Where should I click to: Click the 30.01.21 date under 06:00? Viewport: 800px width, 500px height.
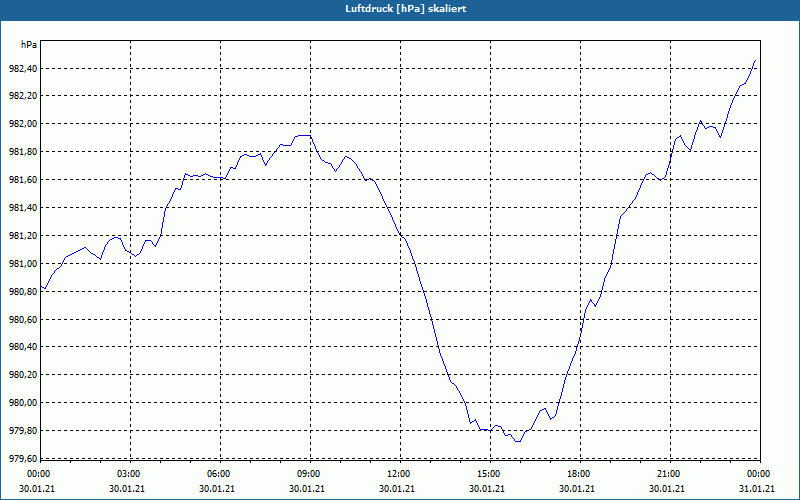pyautogui.click(x=217, y=489)
